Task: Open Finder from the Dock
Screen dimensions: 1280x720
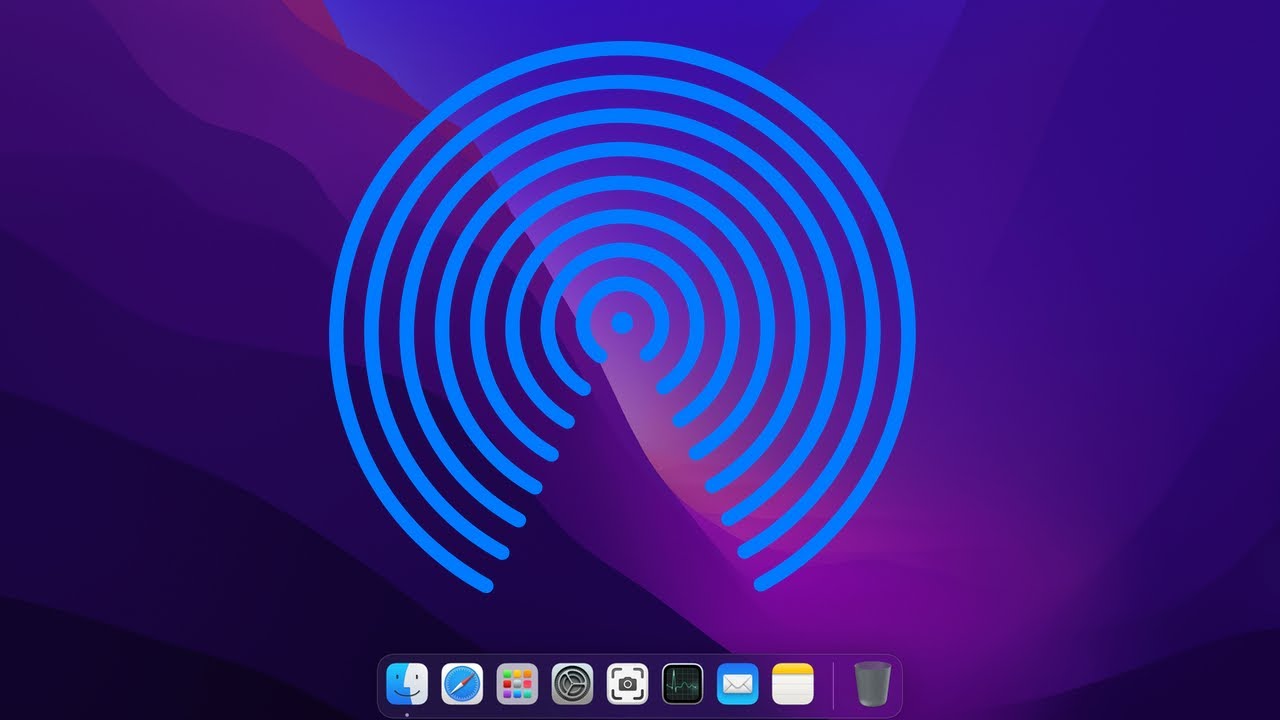Action: coord(407,684)
